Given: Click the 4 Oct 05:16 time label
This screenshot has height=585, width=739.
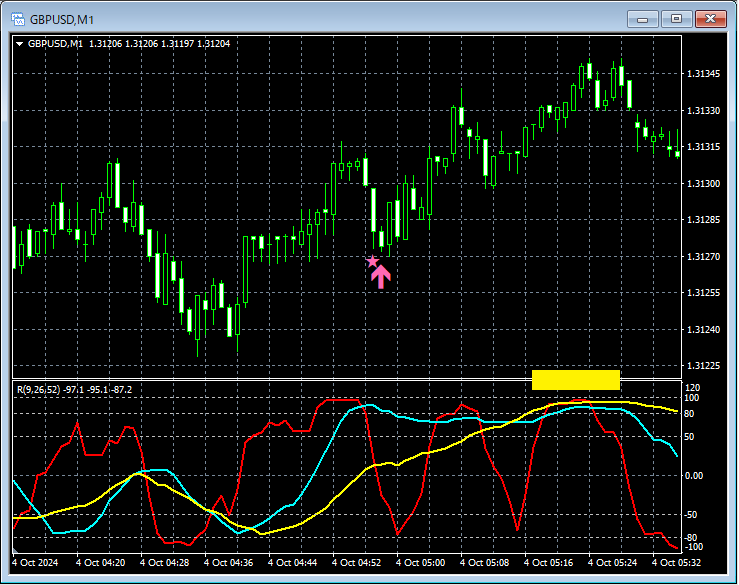Looking at the screenshot, I should tap(549, 563).
